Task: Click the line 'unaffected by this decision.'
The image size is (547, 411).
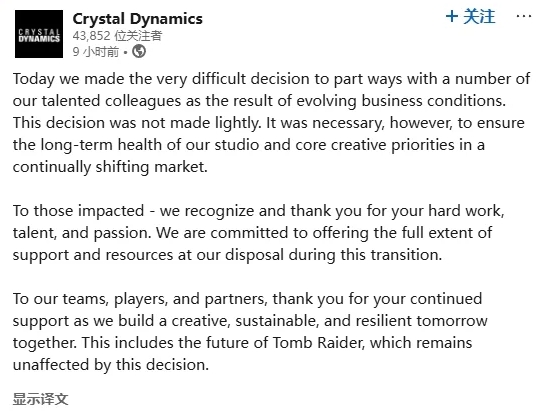Action: coord(111,365)
